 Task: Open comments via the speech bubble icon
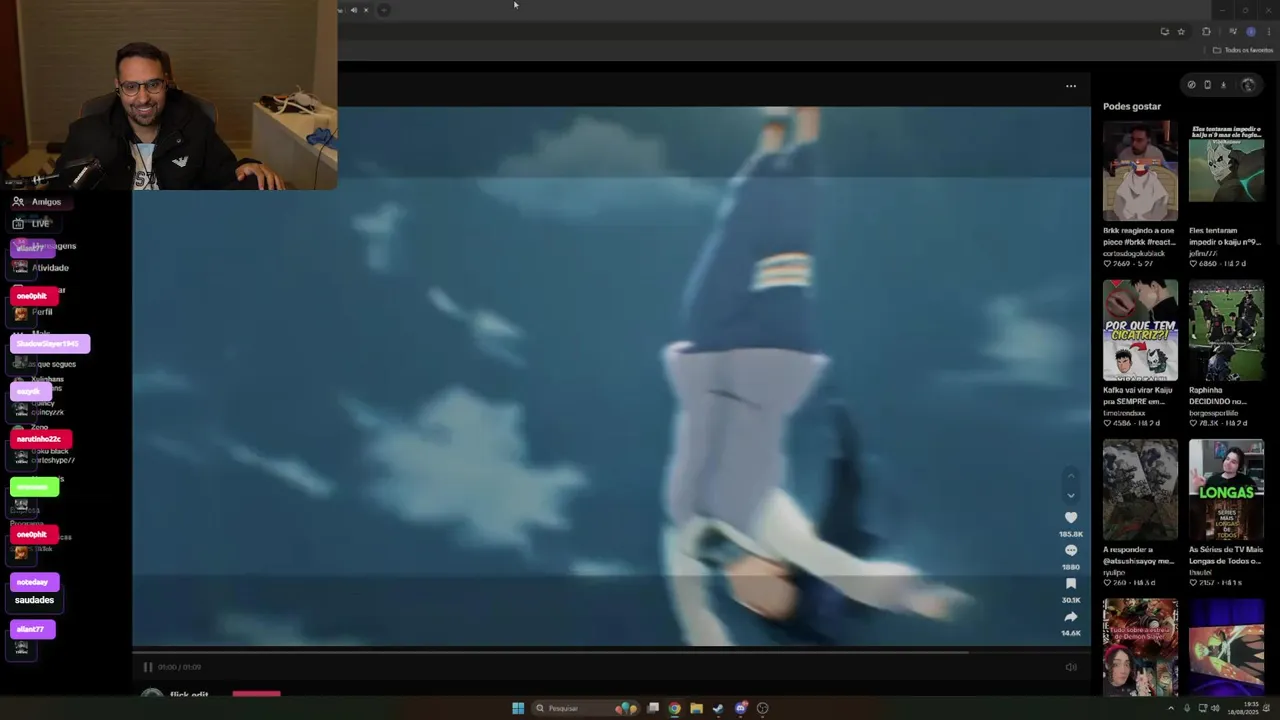pos(1071,550)
